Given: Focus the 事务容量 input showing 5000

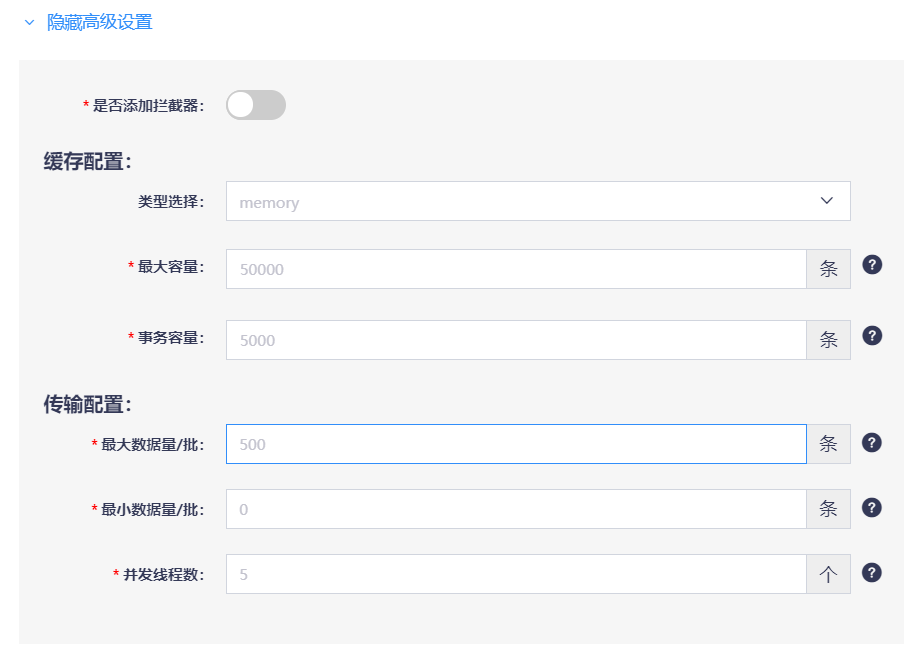Looking at the screenshot, I should click(x=516, y=340).
